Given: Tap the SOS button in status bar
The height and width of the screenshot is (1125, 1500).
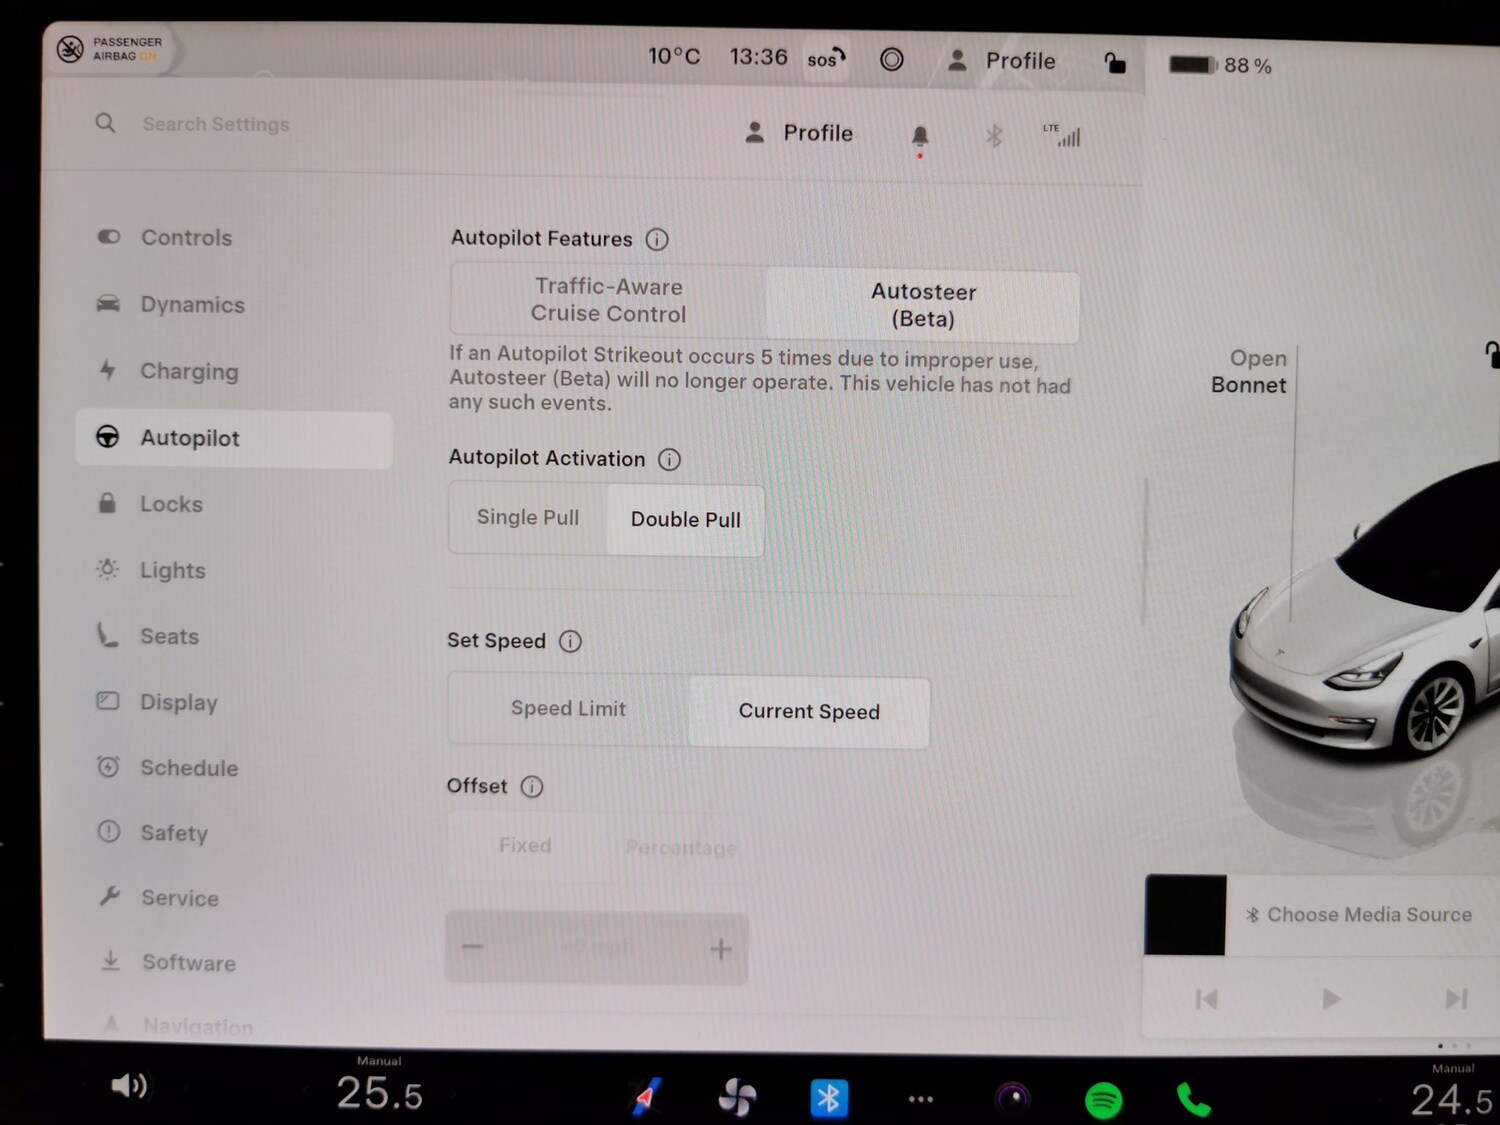Looking at the screenshot, I should [824, 58].
